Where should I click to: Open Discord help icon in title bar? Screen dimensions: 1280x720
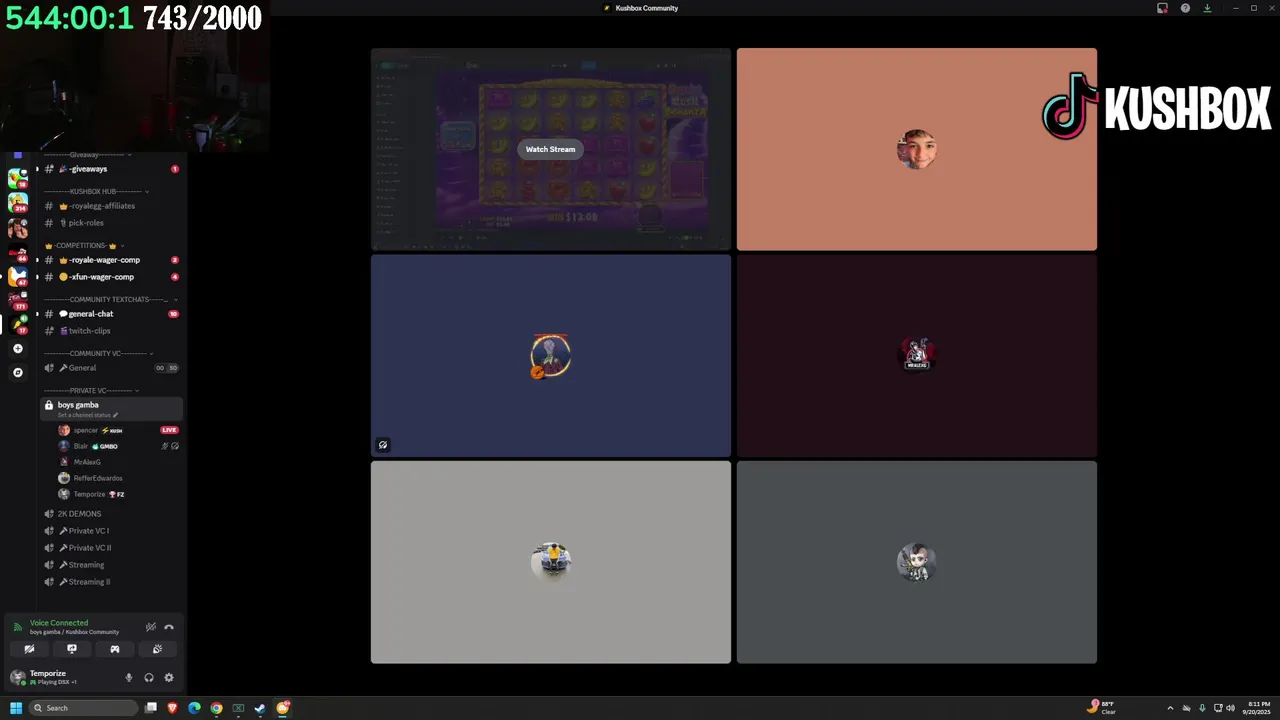[1185, 8]
